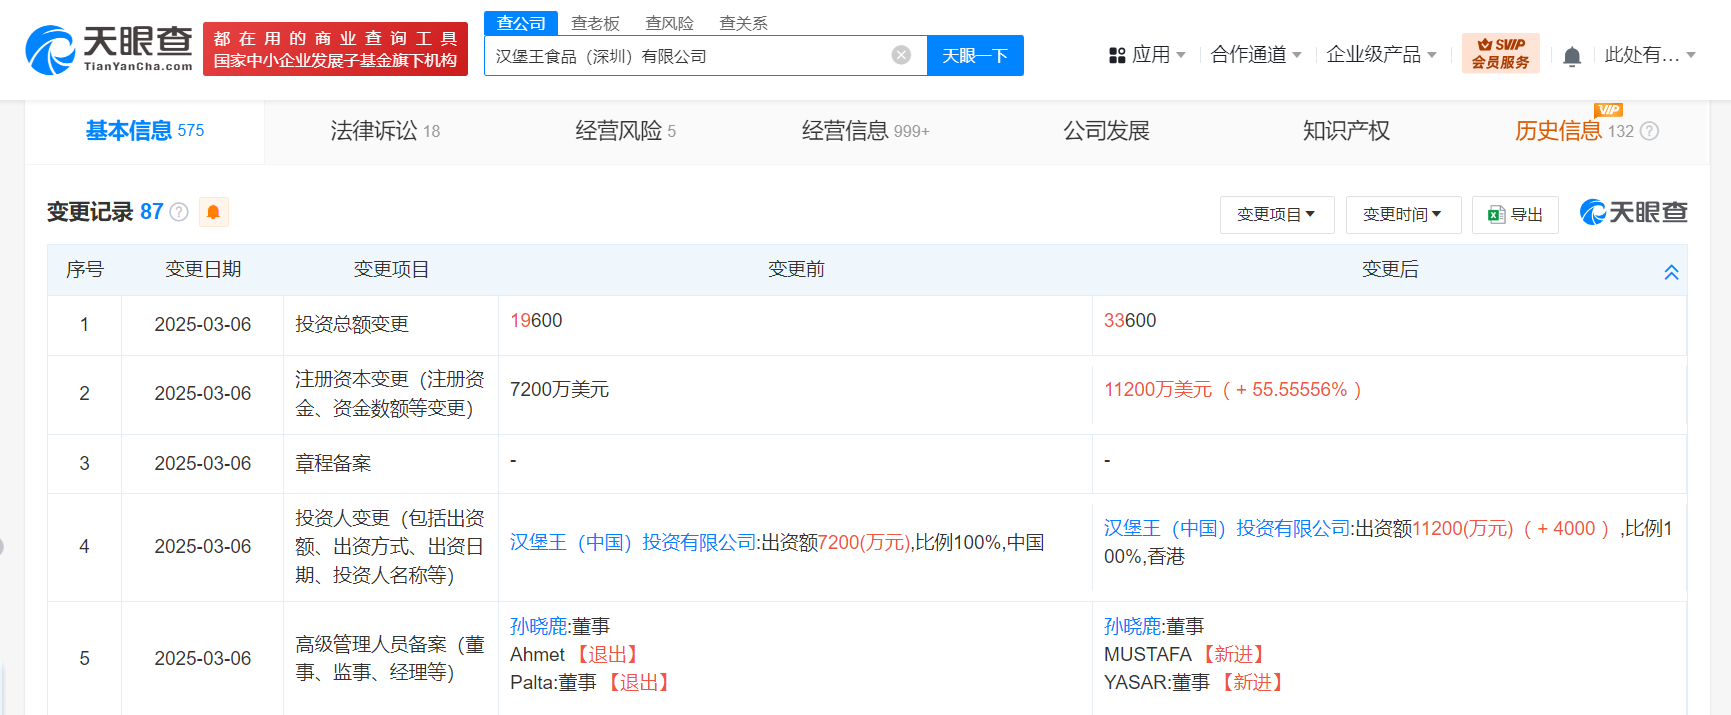Click the Tianyancha logo in header
Image resolution: width=1731 pixels, height=715 pixels.
pos(108,49)
